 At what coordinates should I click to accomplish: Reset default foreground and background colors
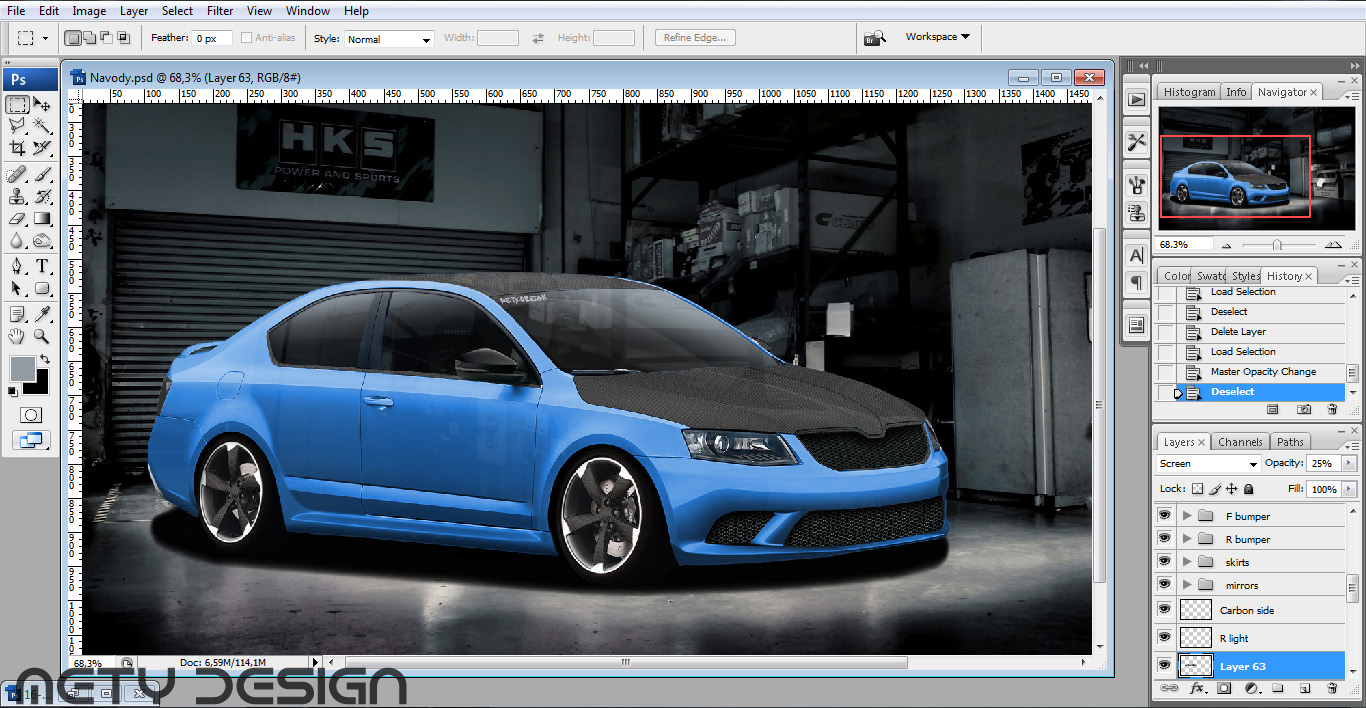14,391
